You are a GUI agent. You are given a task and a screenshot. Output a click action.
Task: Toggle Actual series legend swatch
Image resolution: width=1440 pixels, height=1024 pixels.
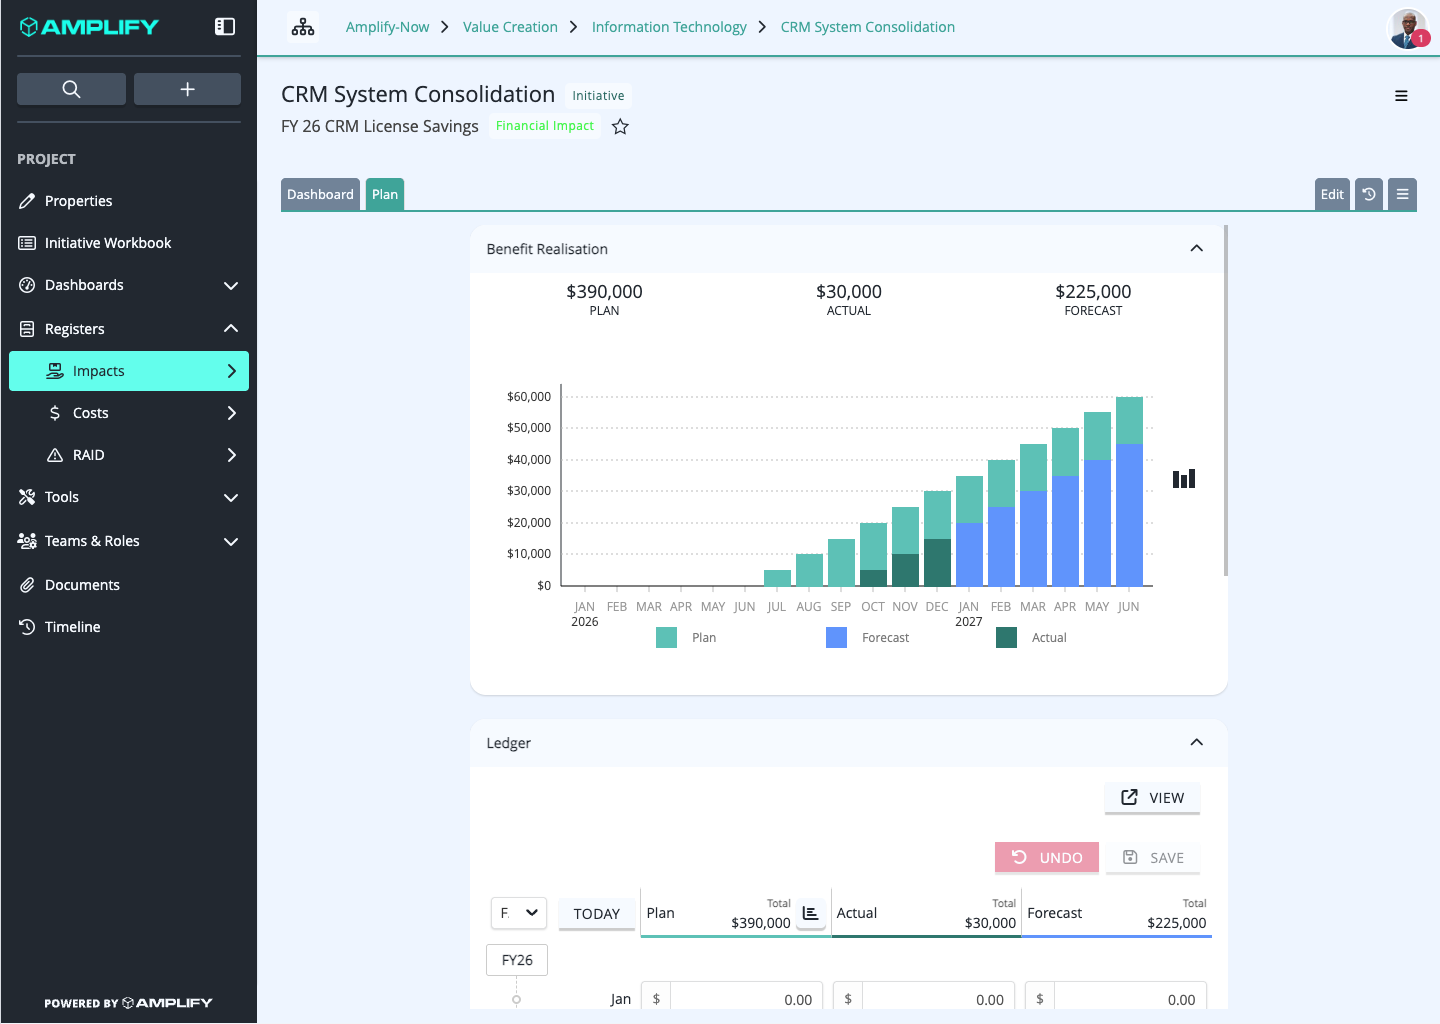tap(1006, 637)
